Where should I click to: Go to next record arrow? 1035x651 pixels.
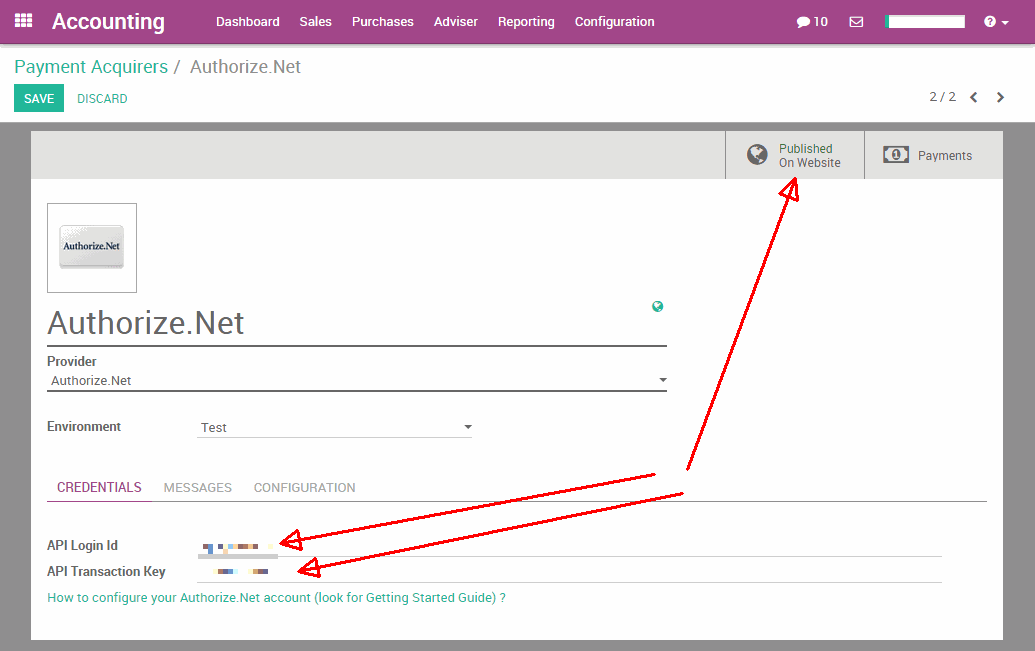(x=1000, y=98)
